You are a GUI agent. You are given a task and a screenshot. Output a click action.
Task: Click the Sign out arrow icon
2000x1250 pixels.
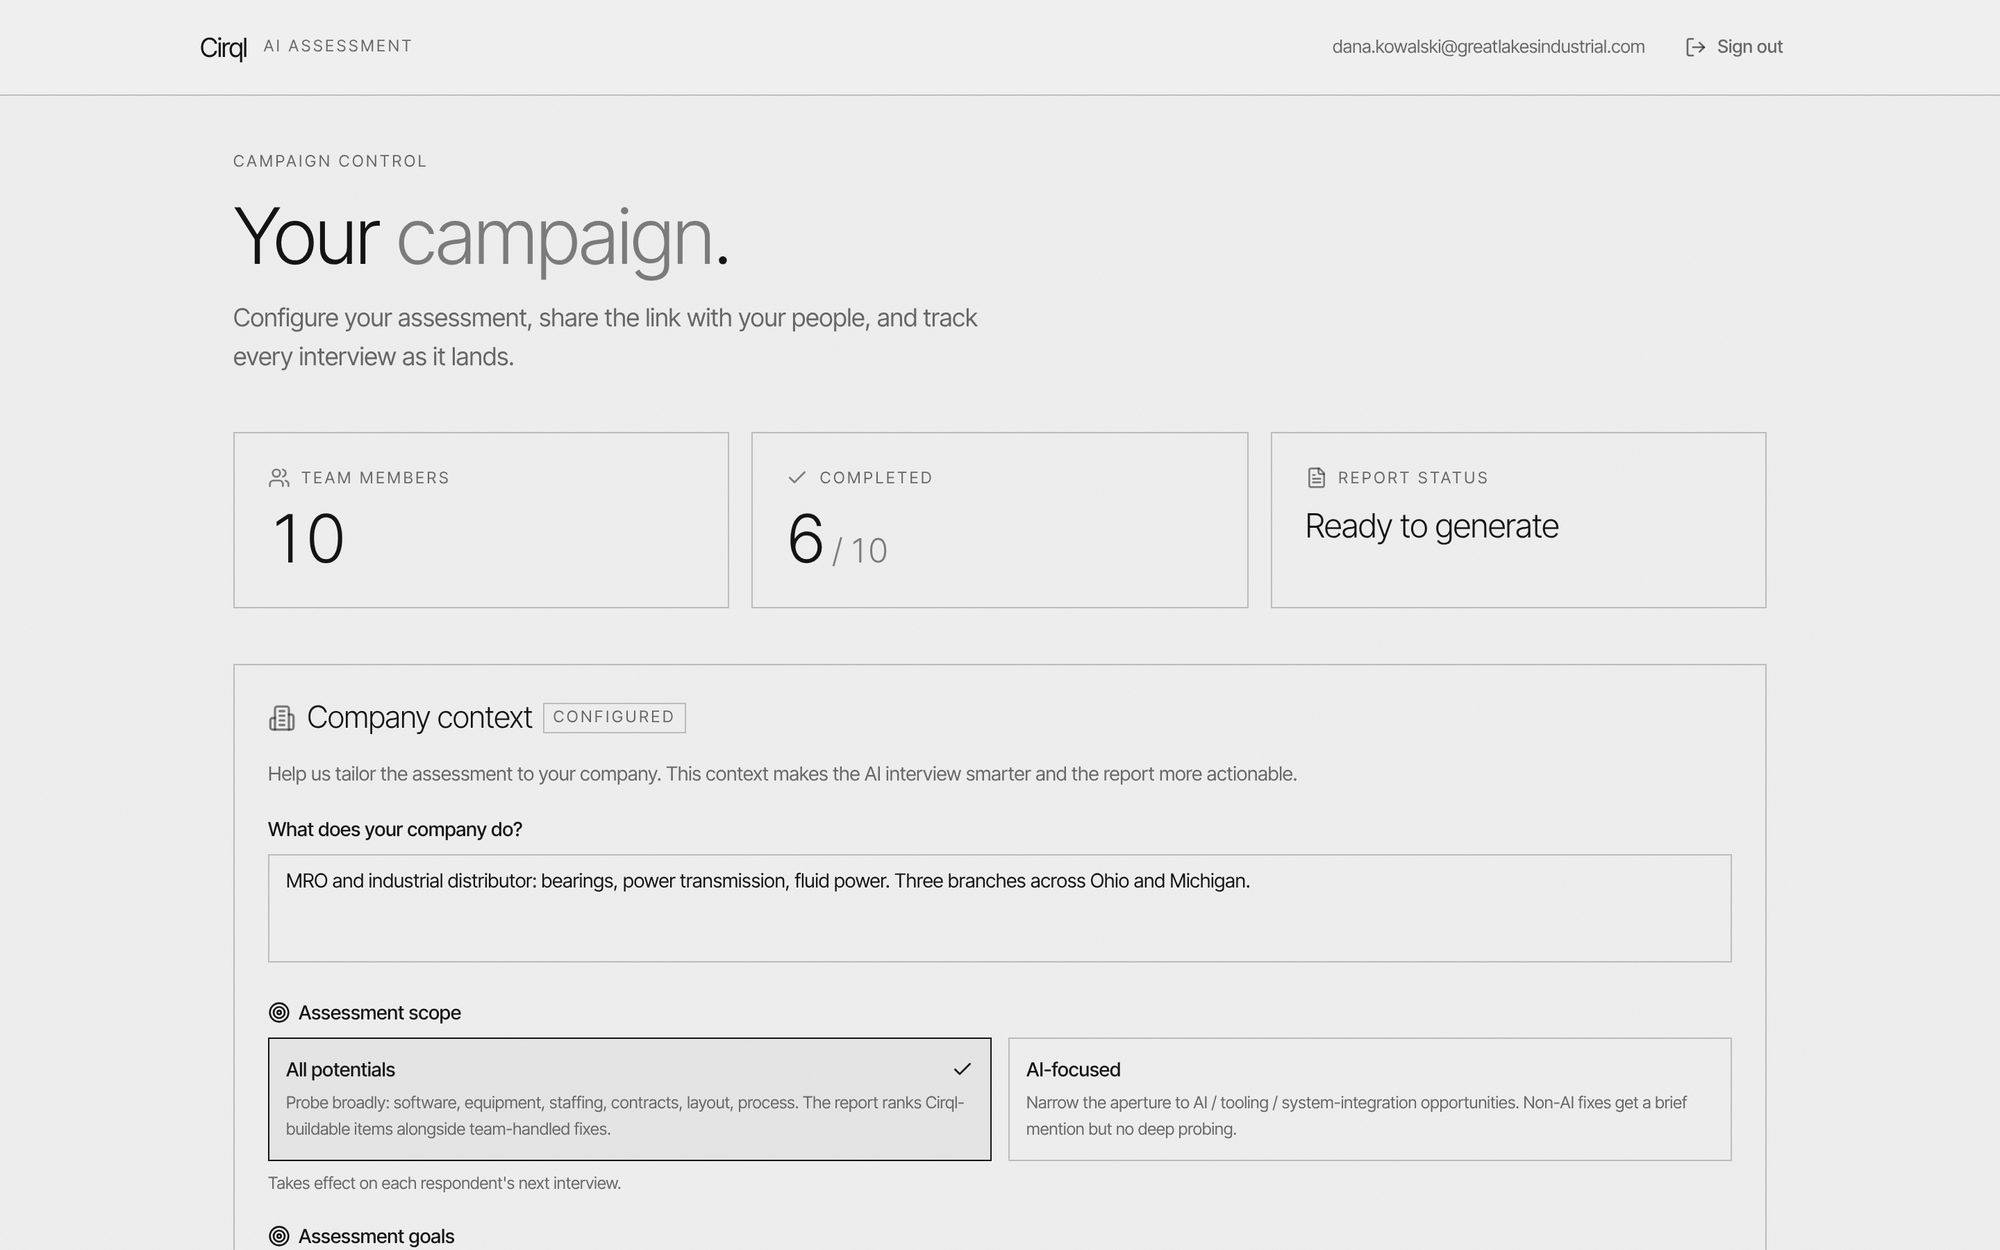(x=1695, y=47)
